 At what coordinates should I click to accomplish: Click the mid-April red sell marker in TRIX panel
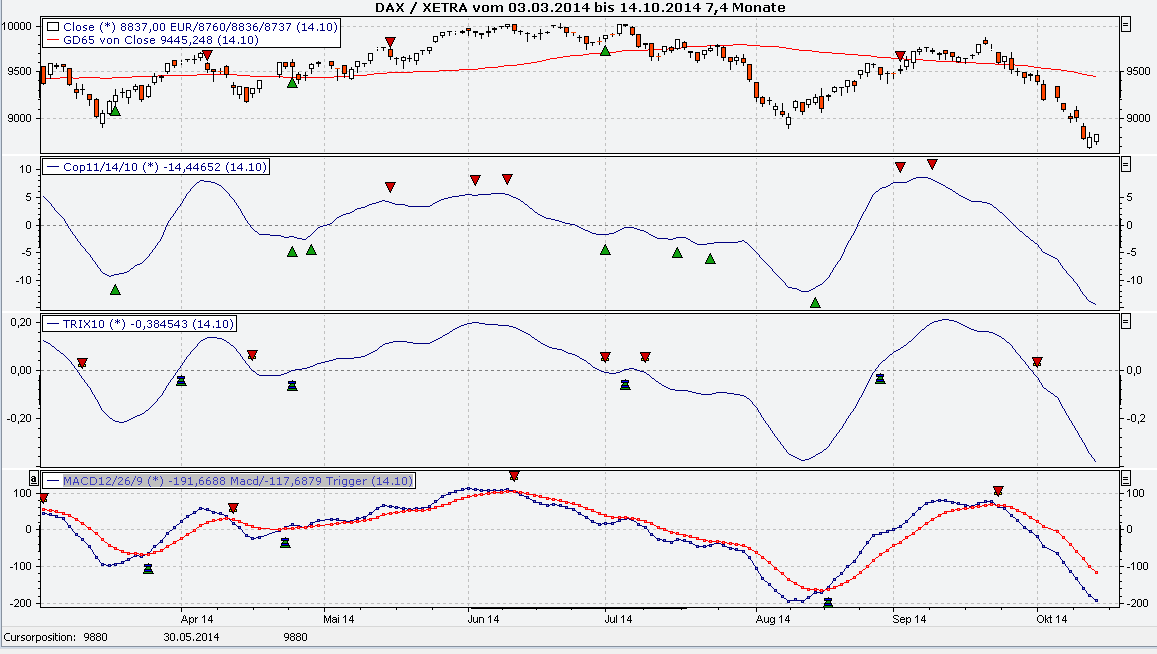coord(252,355)
